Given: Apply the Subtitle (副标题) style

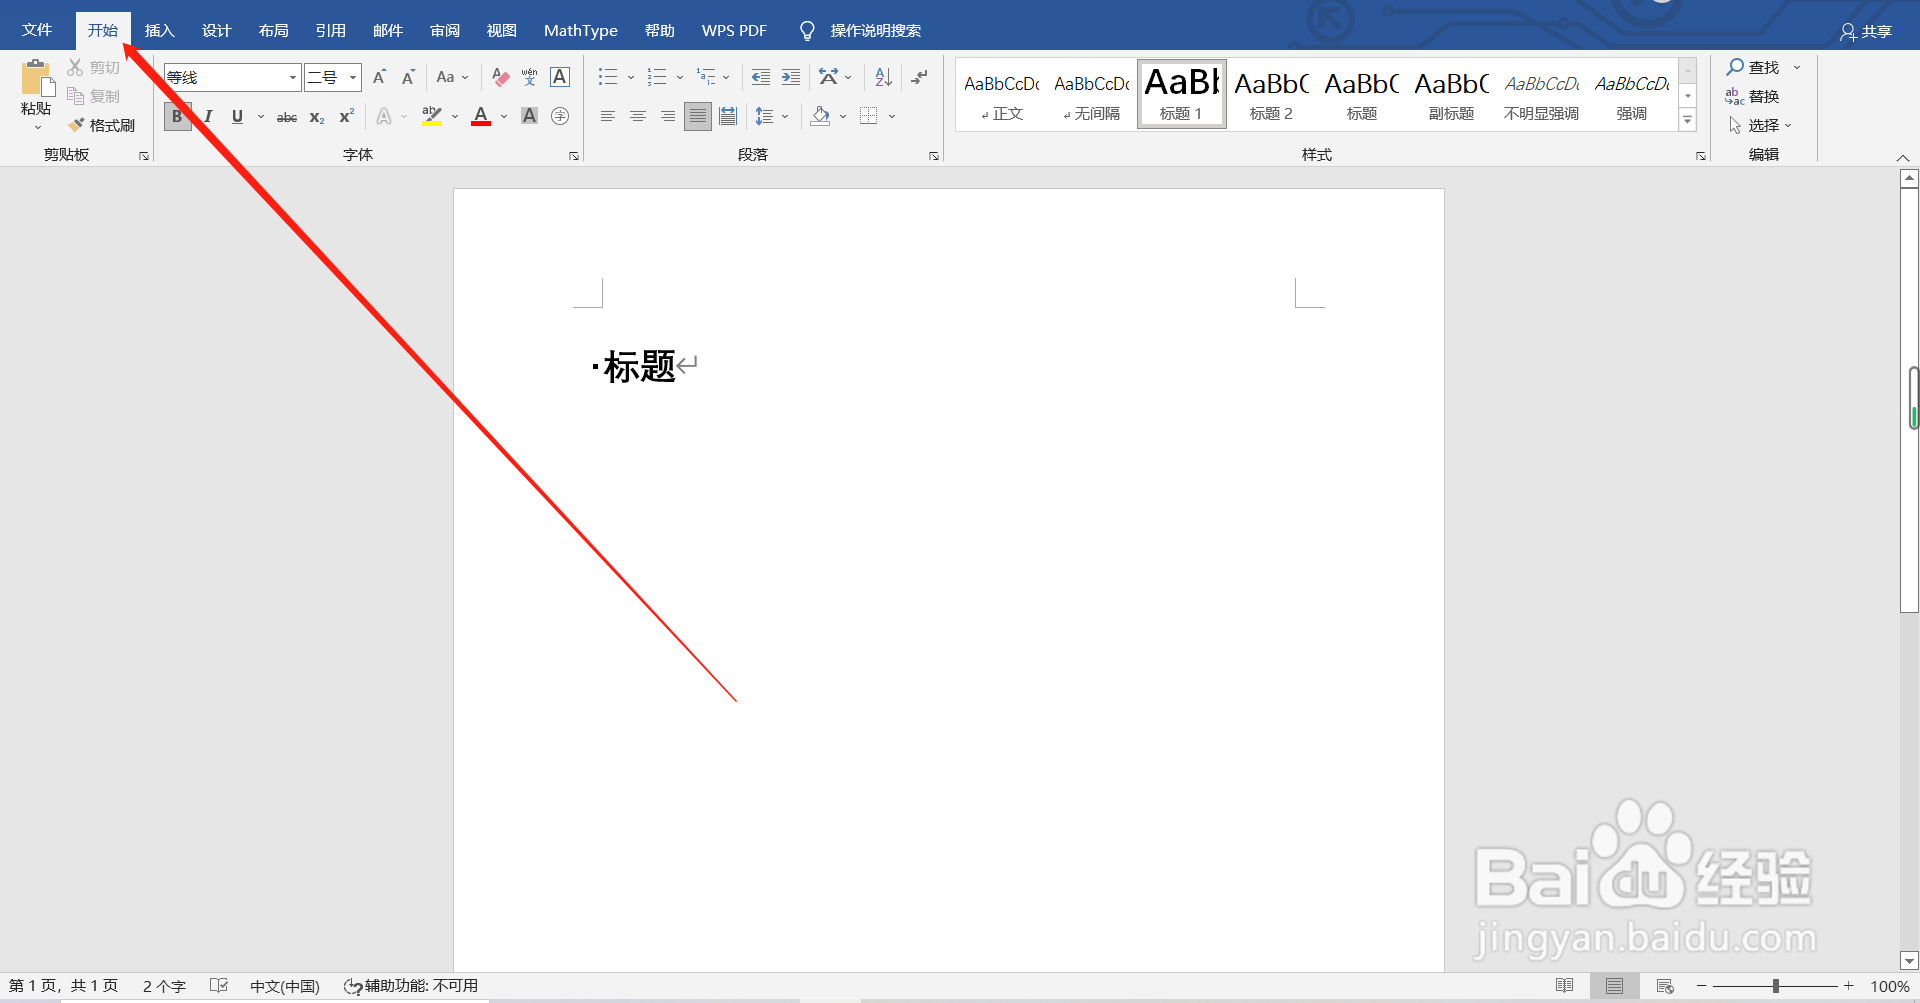Looking at the screenshot, I should [x=1451, y=95].
